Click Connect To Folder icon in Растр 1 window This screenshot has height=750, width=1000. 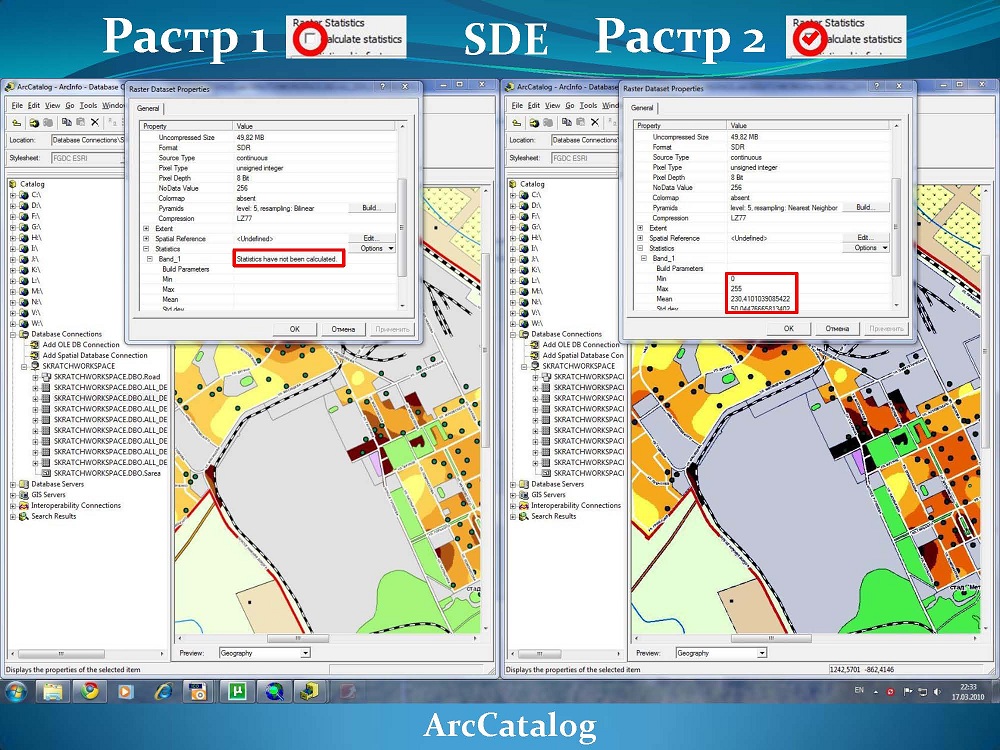coord(34,122)
